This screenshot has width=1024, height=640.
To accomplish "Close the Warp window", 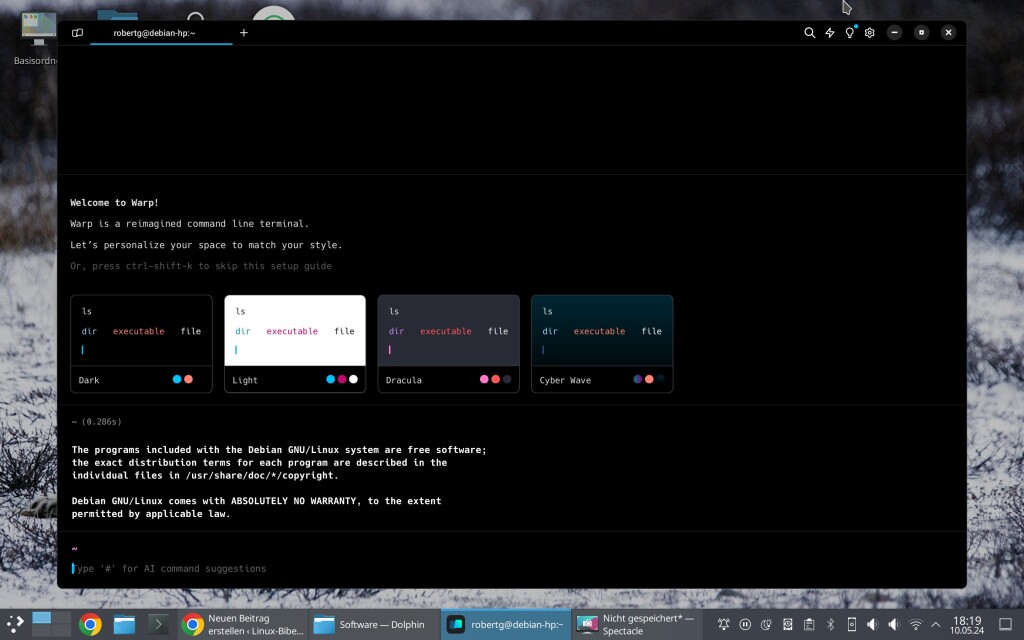I will [x=948, y=33].
